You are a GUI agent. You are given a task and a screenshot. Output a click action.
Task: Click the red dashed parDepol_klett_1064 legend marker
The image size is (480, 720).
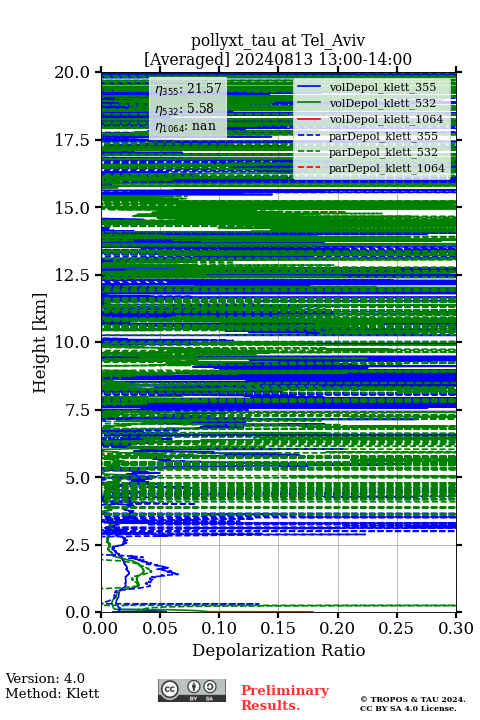click(309, 168)
